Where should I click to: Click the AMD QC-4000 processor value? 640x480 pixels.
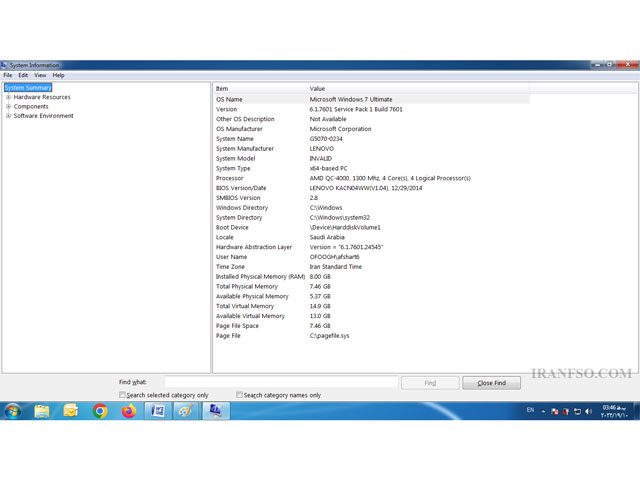click(x=390, y=178)
